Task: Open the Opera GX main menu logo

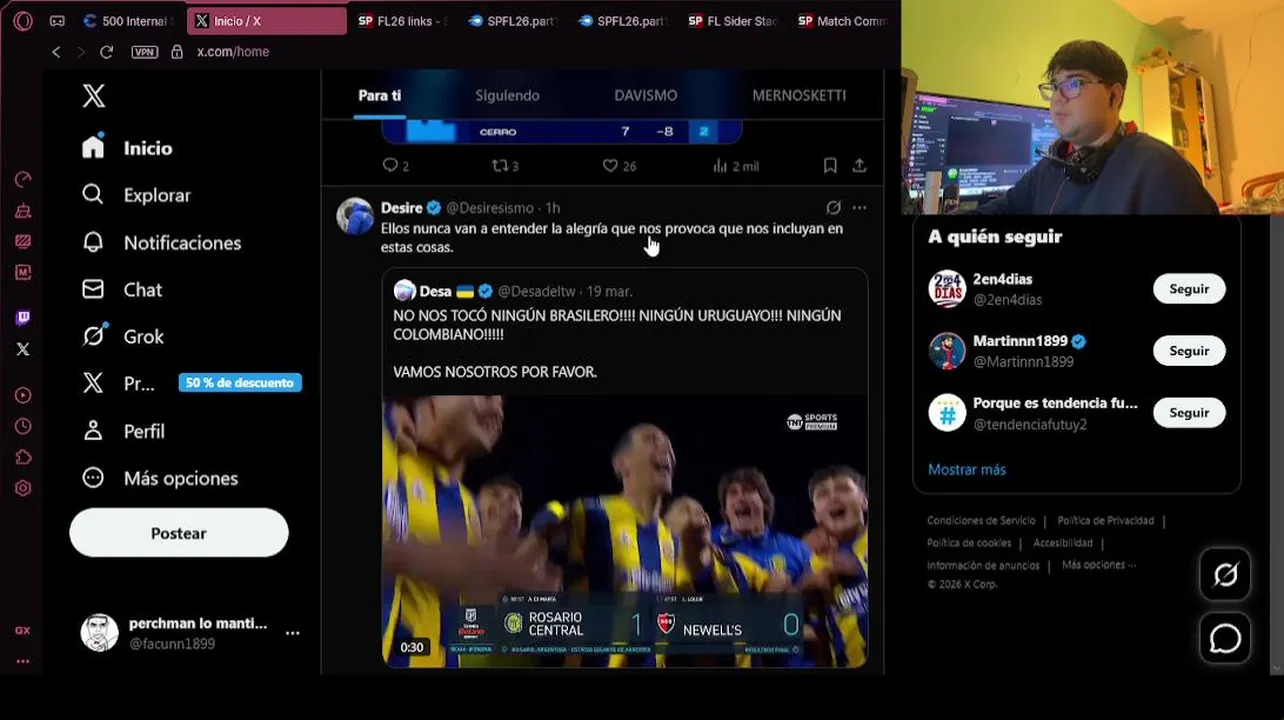Action: [23, 21]
